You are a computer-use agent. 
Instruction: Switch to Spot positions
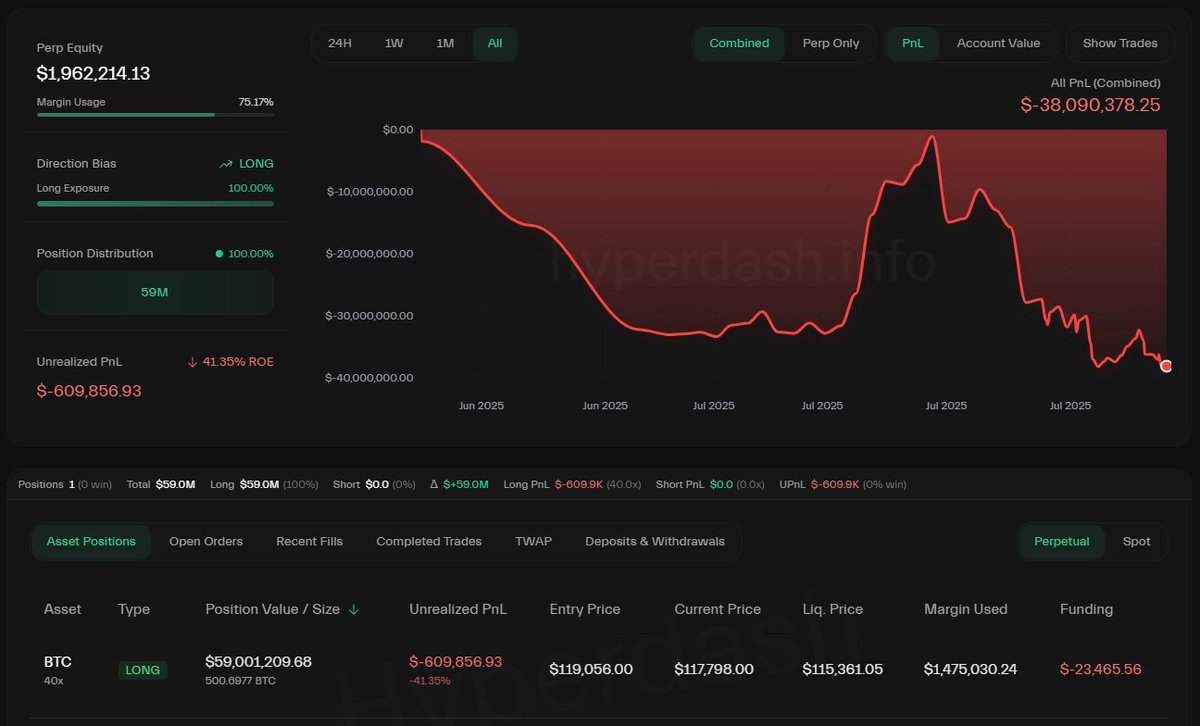tap(1137, 541)
